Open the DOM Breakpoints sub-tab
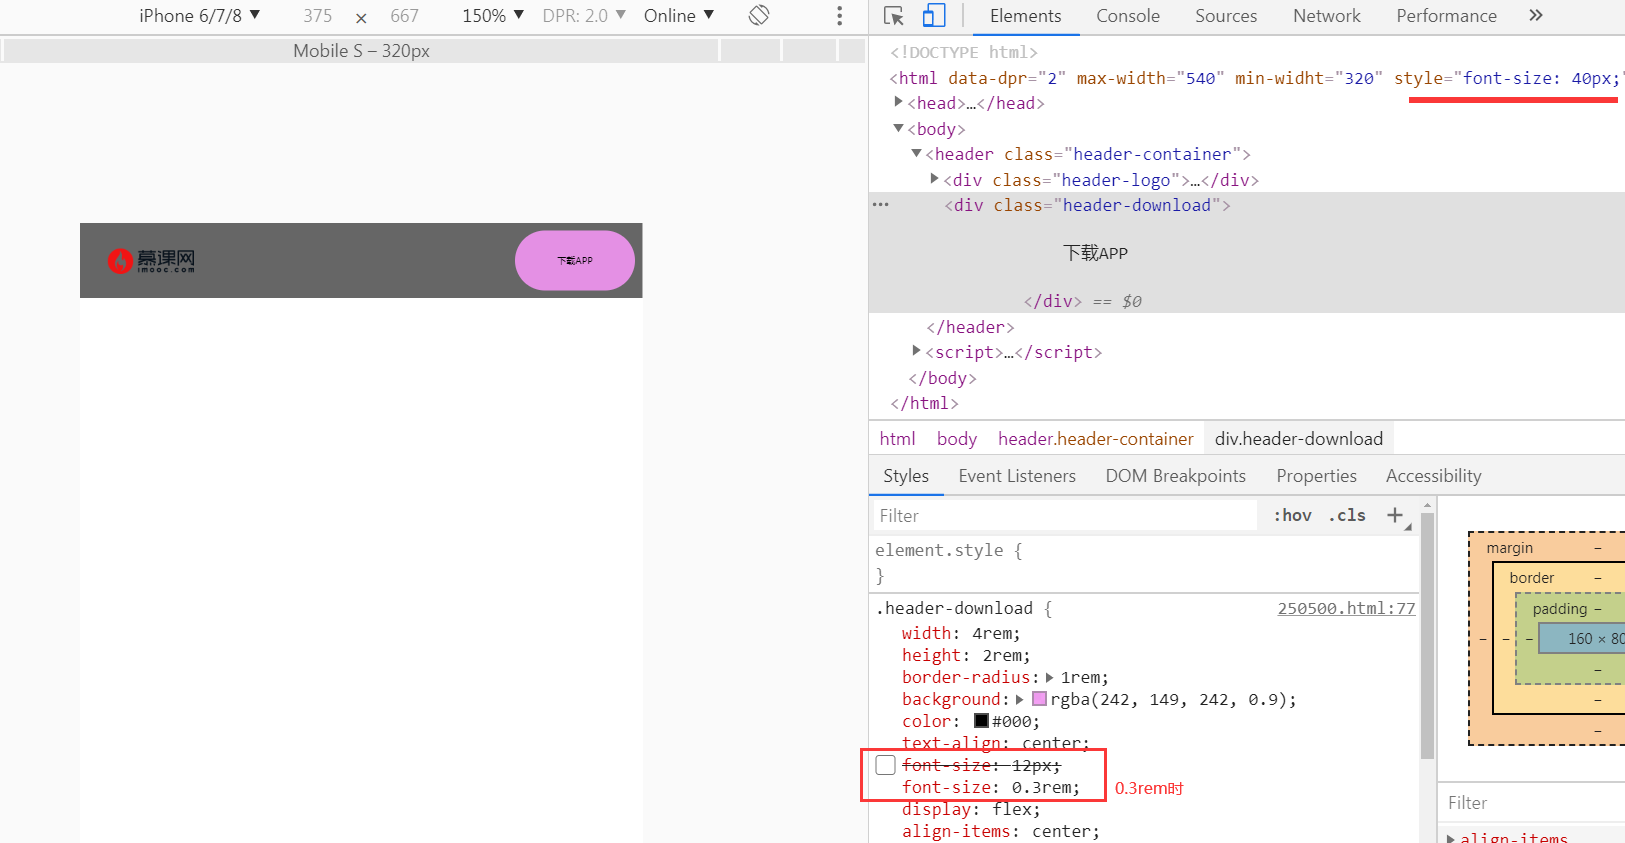This screenshot has height=843, width=1625. [x=1175, y=476]
